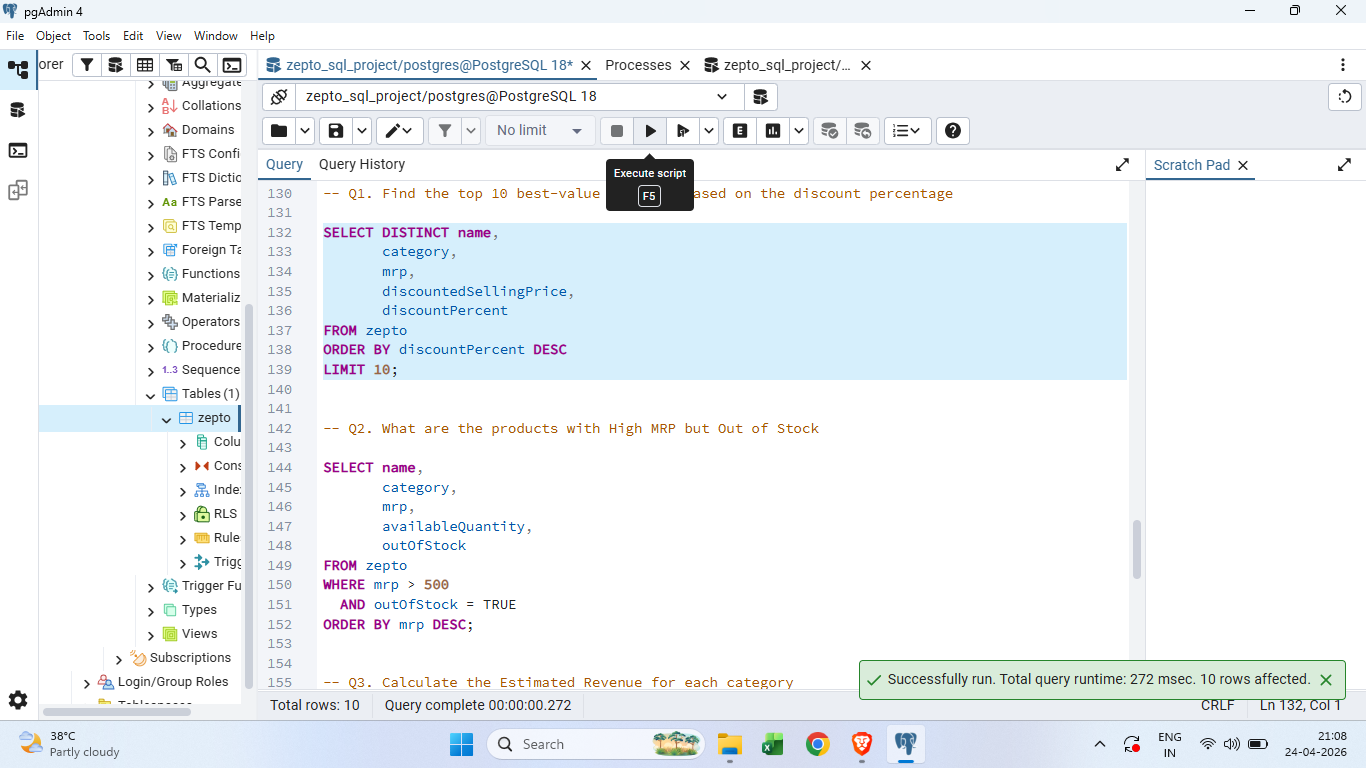
Task: Click the Open File folder icon
Action: [279, 131]
